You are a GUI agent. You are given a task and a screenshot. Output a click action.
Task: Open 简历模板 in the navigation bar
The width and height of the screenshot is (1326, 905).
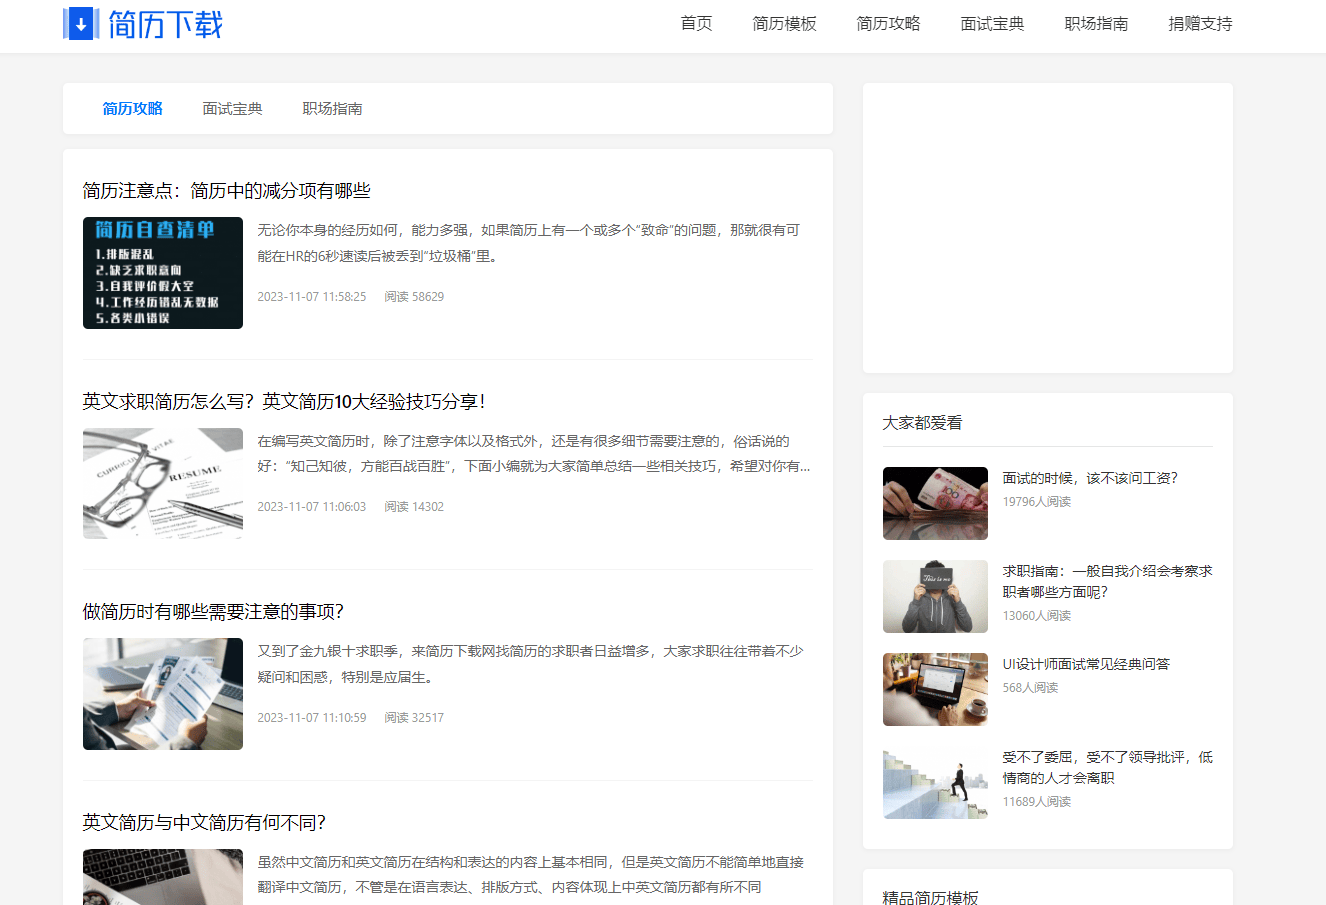pos(785,24)
